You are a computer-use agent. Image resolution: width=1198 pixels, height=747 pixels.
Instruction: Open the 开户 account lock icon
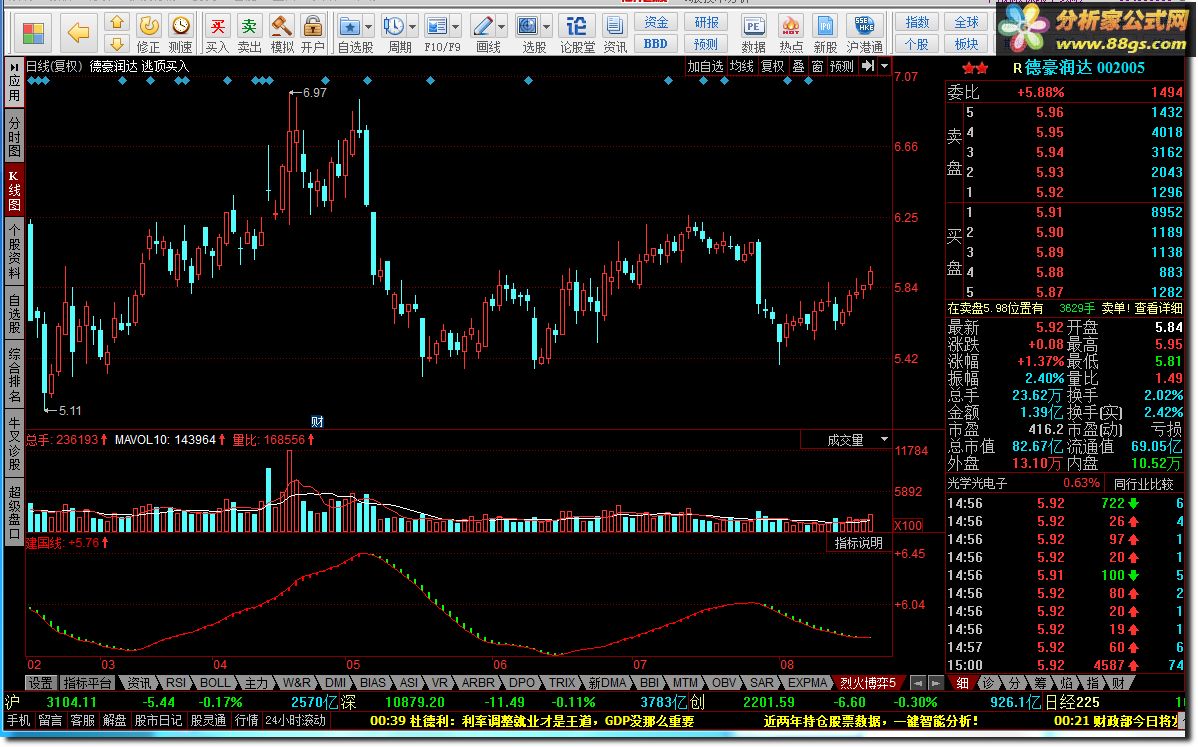click(312, 35)
